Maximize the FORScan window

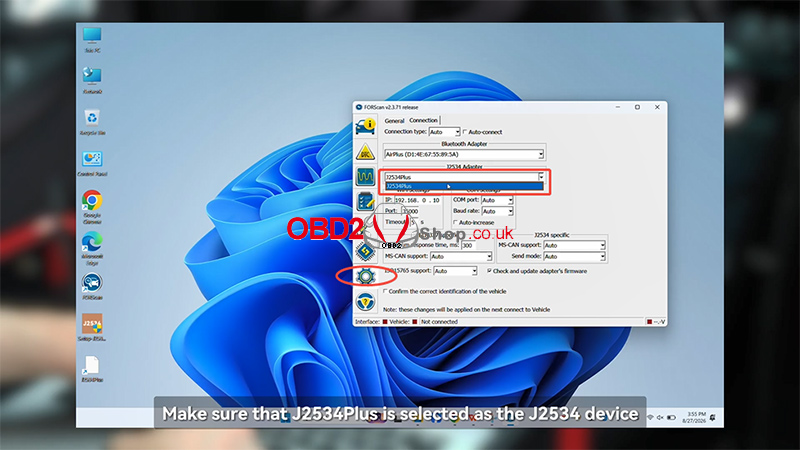(x=637, y=107)
